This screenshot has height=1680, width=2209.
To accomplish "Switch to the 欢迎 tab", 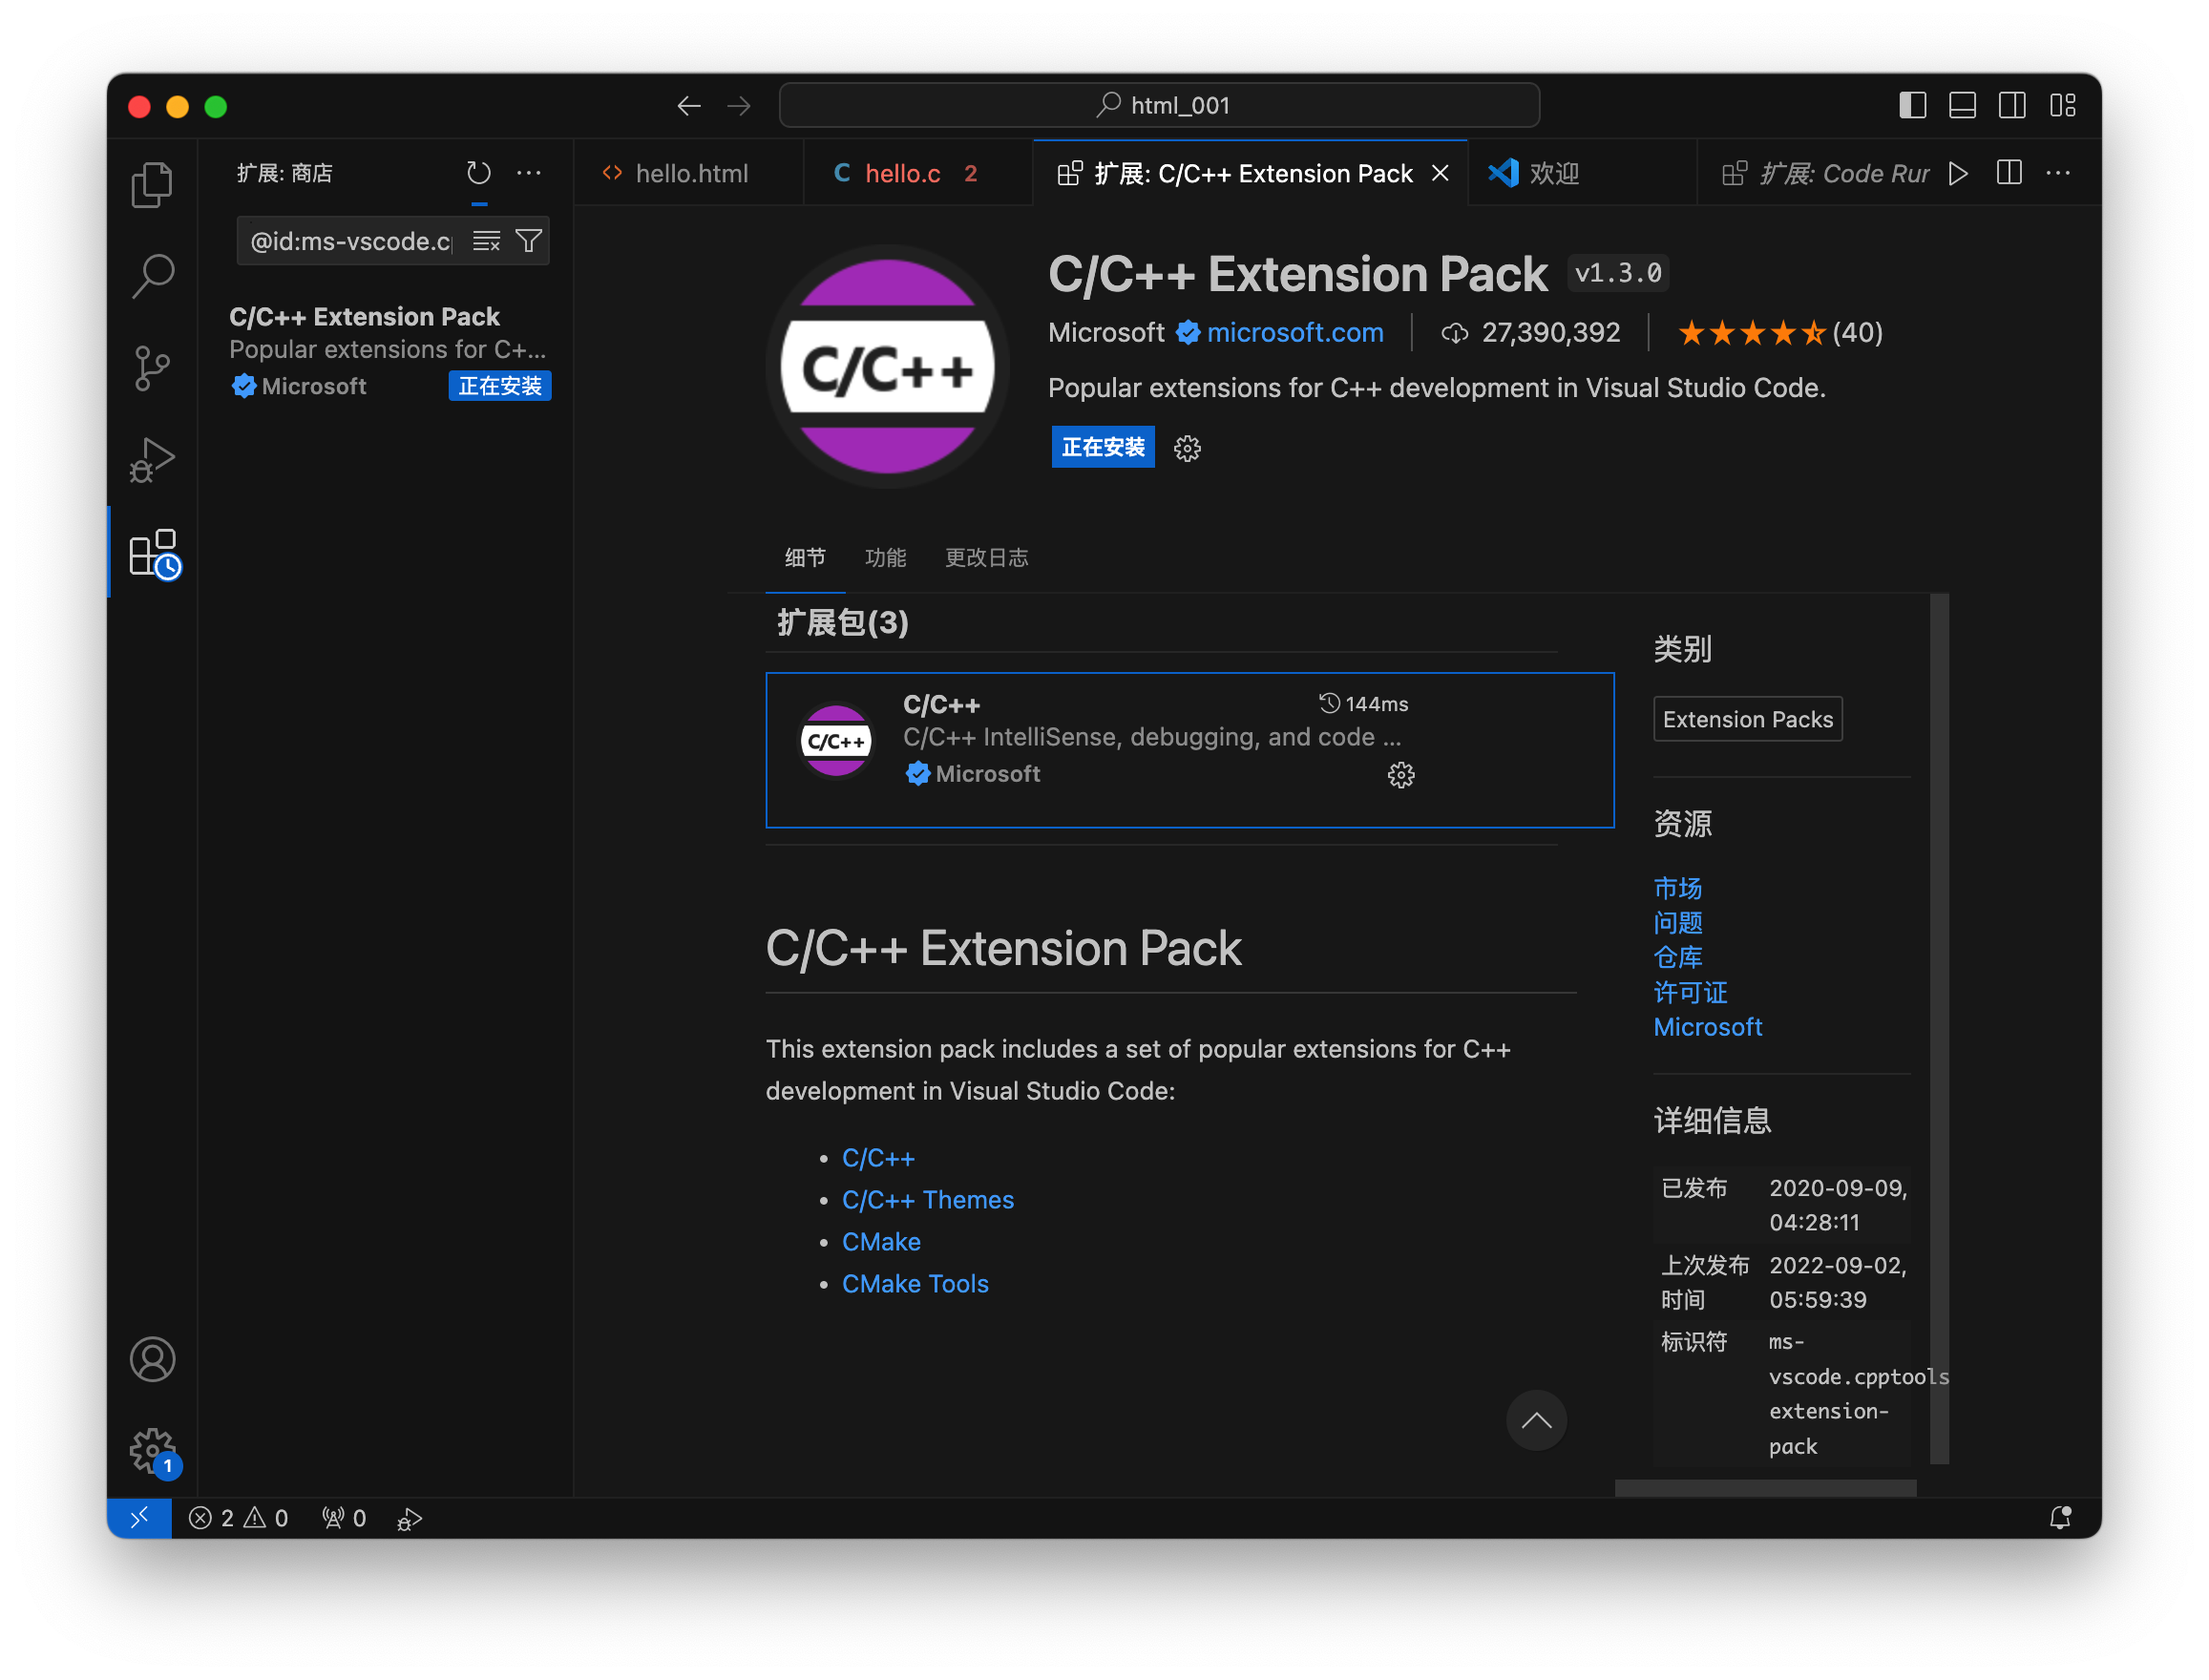I will (x=1581, y=173).
